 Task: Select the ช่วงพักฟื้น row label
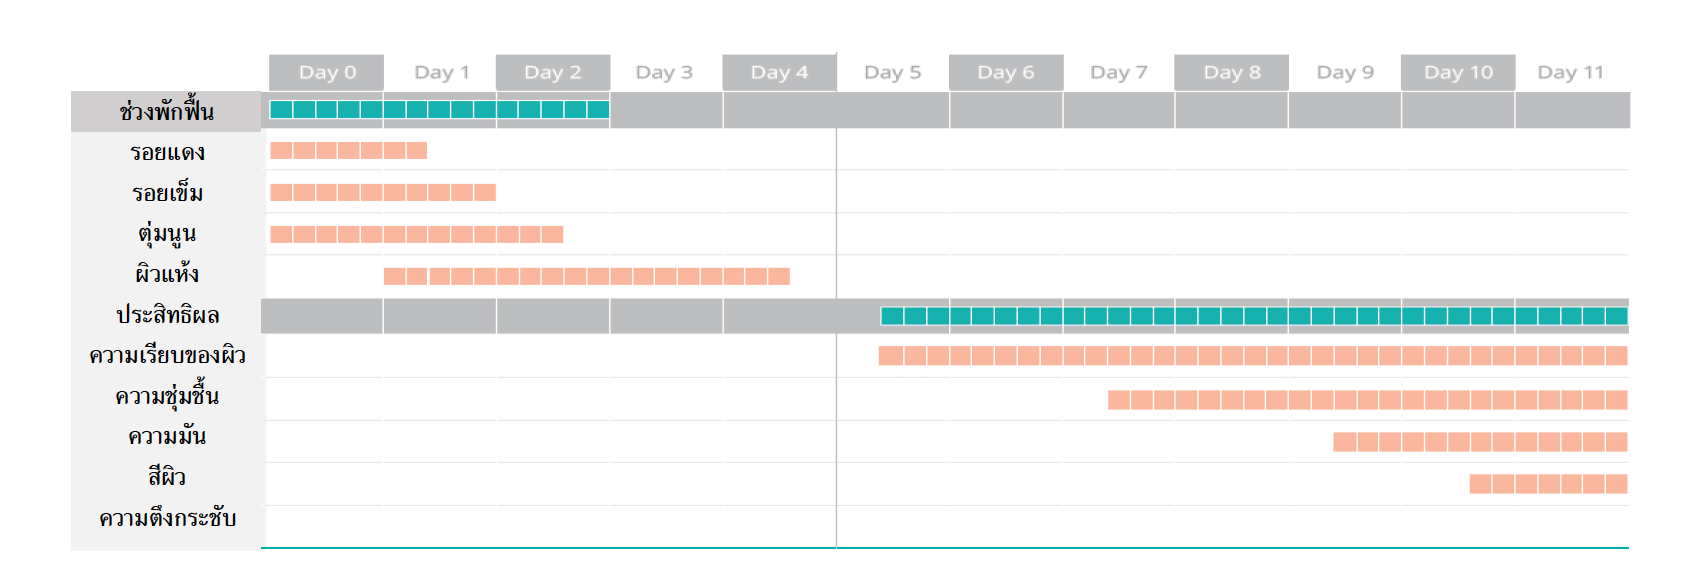click(166, 111)
